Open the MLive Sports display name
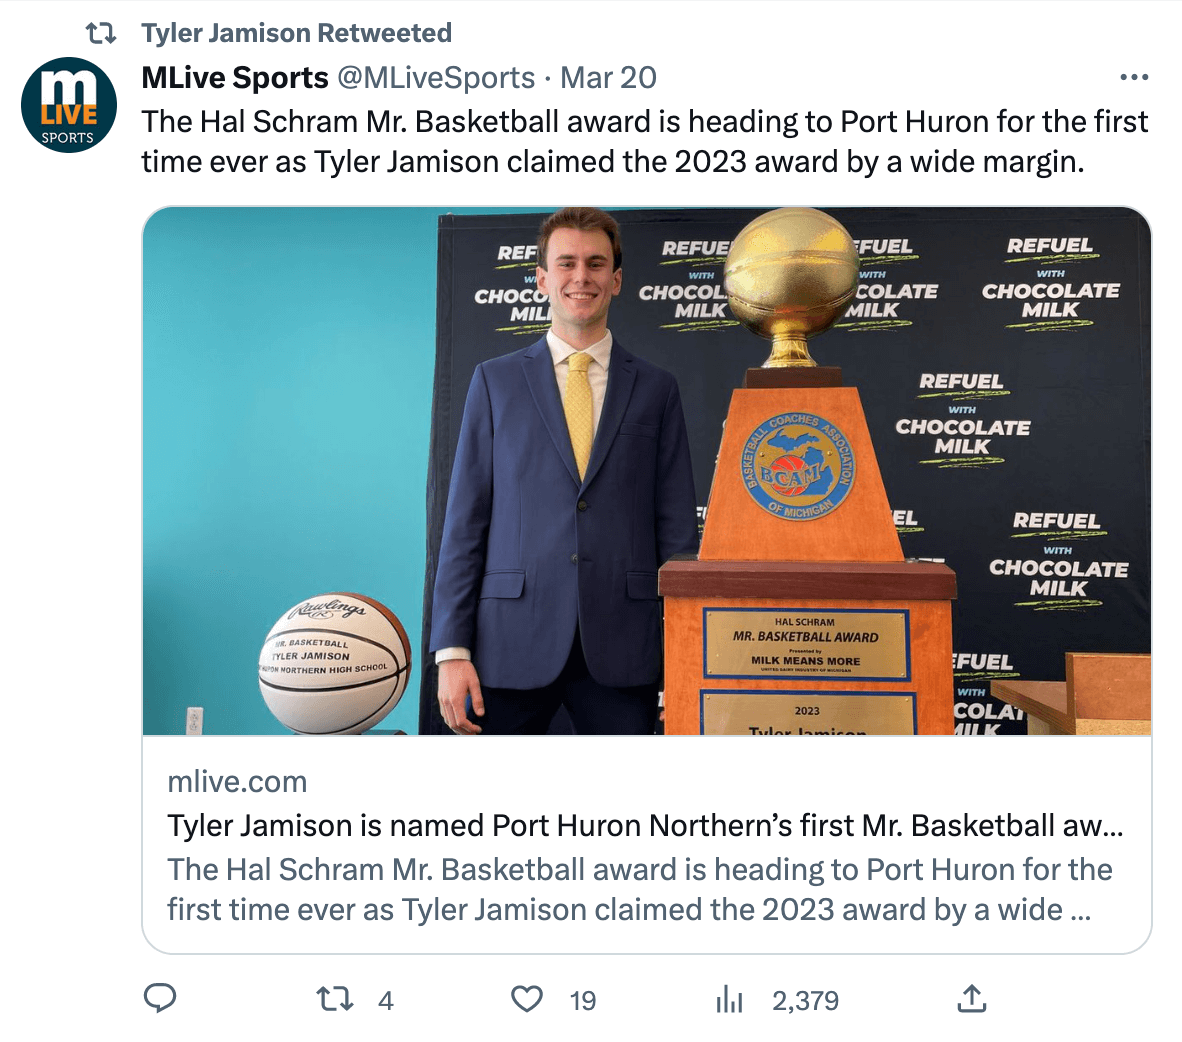This screenshot has width=1182, height=1042. (x=235, y=77)
